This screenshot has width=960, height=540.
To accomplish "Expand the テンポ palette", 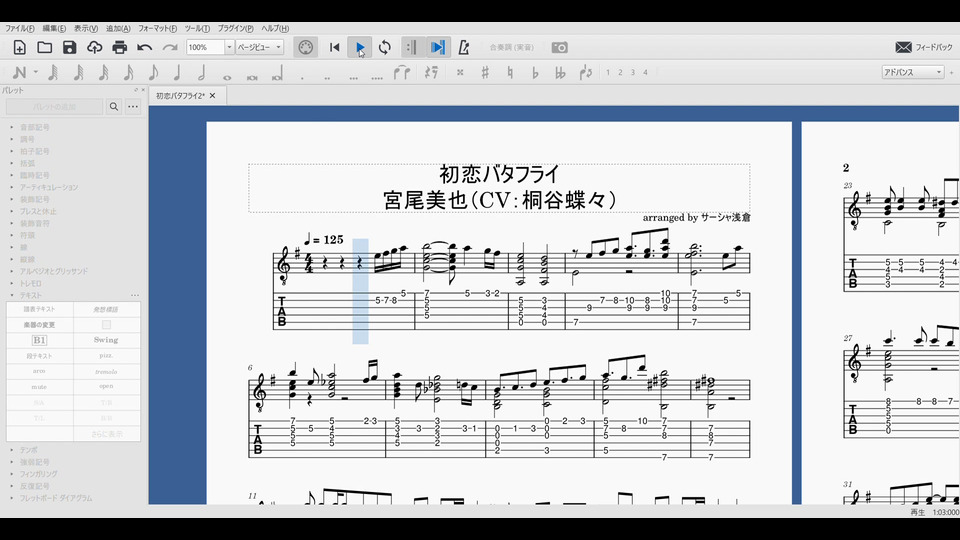I will (28, 450).
